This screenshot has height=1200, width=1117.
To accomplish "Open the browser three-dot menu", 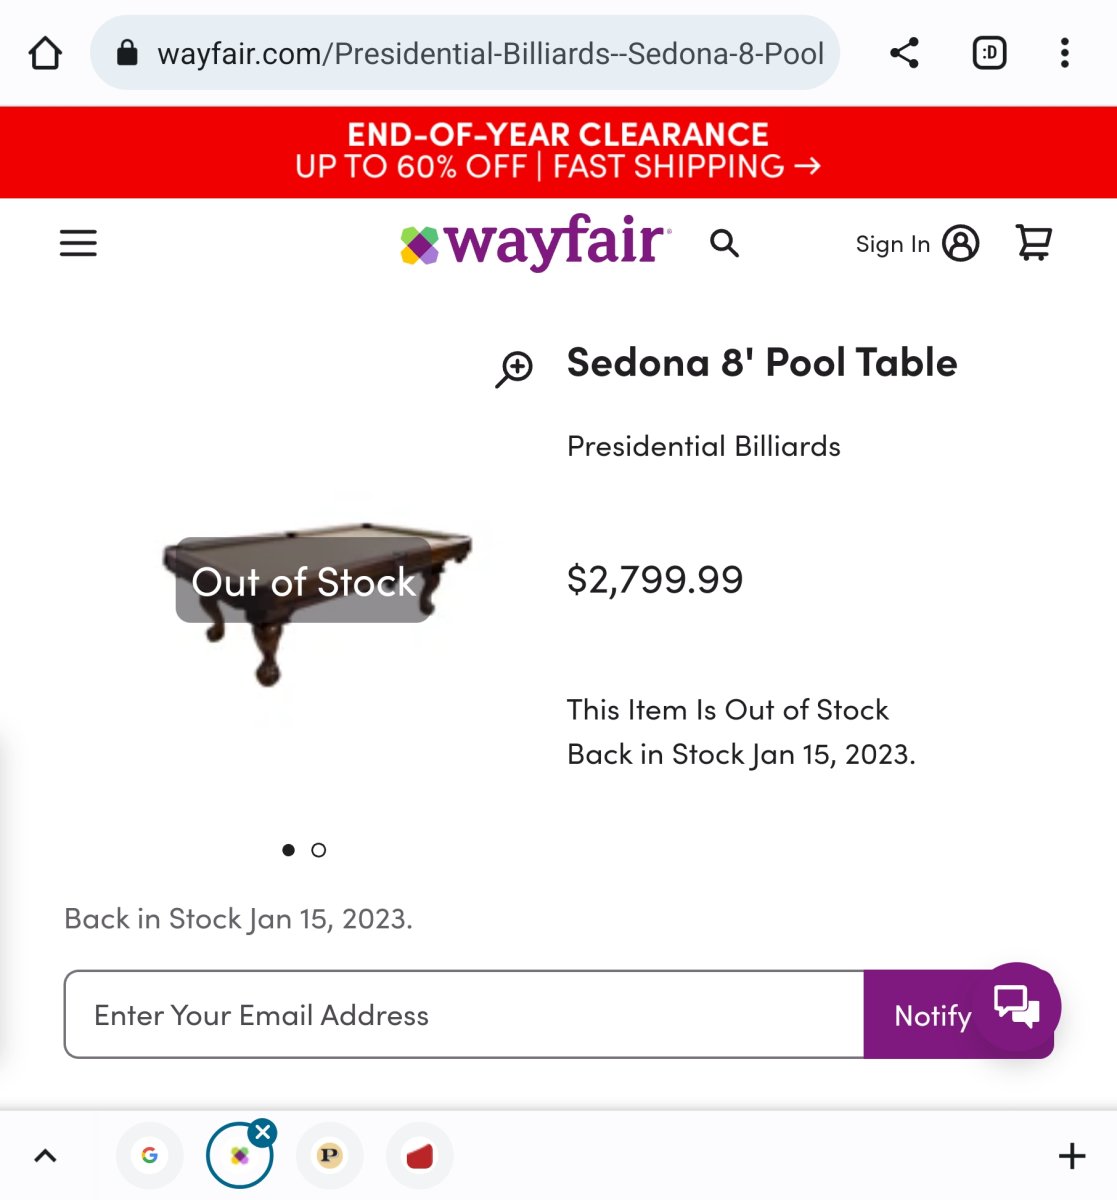I will pyautogui.click(x=1065, y=53).
